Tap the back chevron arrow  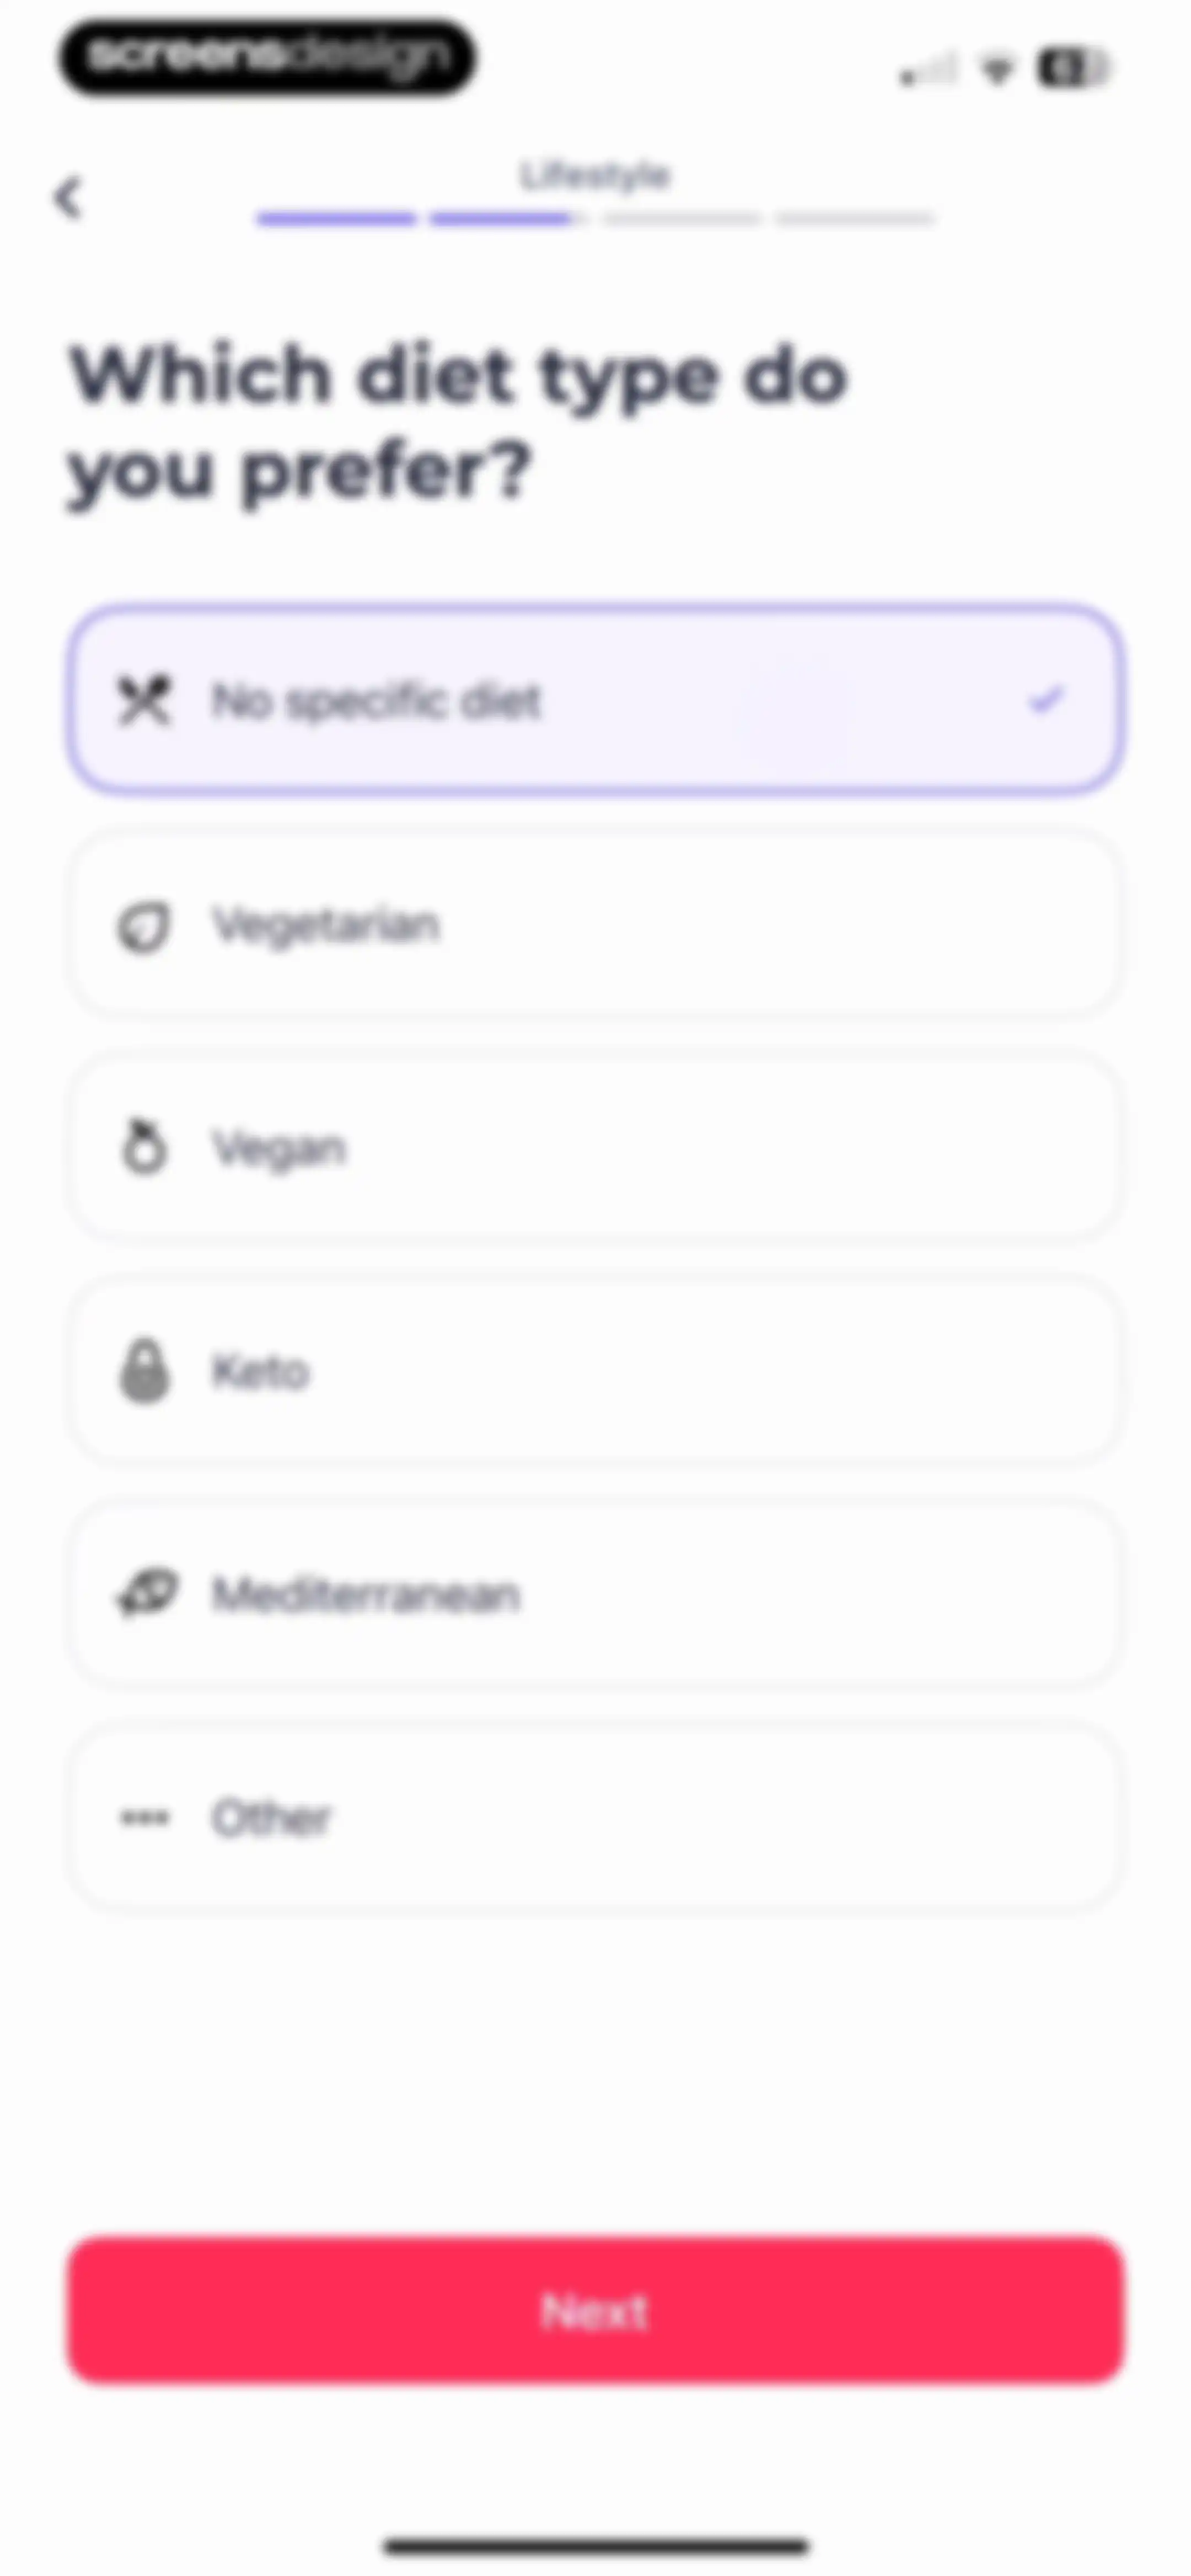[68, 197]
